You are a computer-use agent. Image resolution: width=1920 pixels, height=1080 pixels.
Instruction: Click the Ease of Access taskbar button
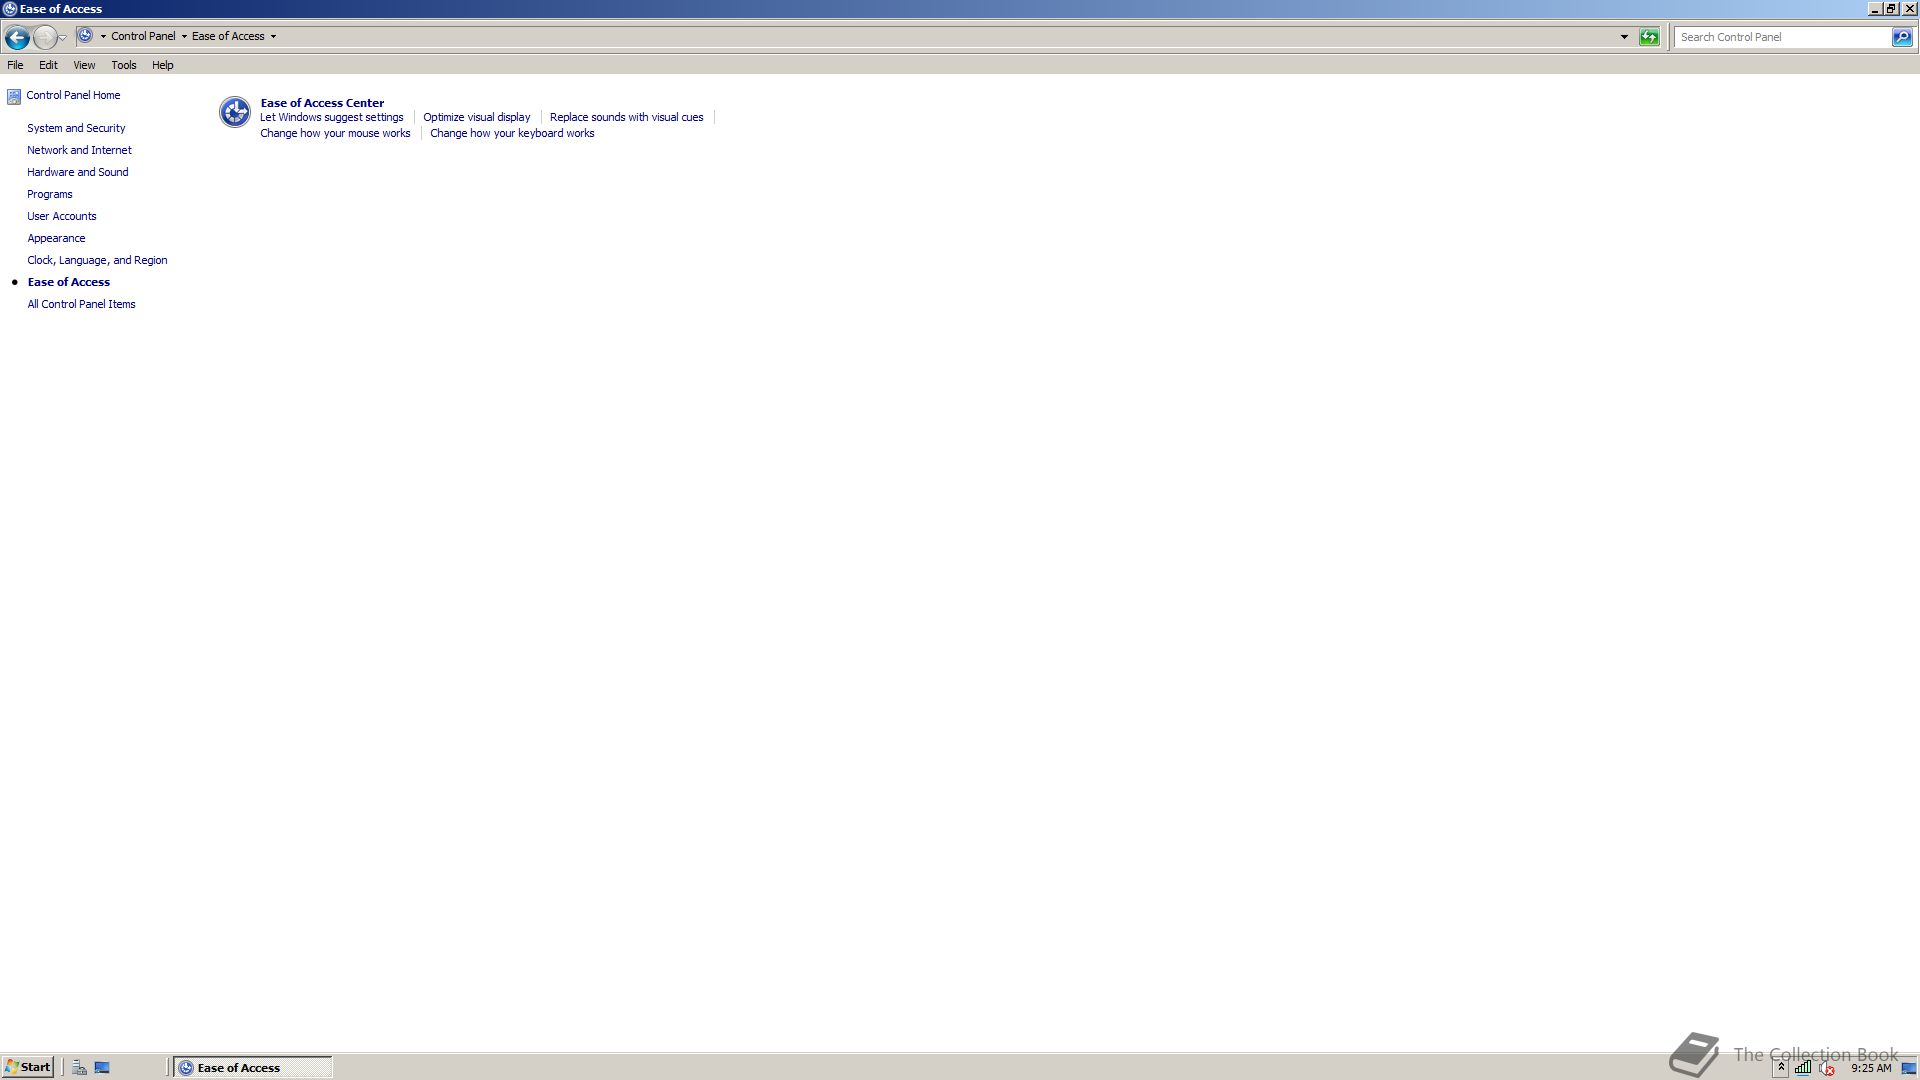[253, 1067]
